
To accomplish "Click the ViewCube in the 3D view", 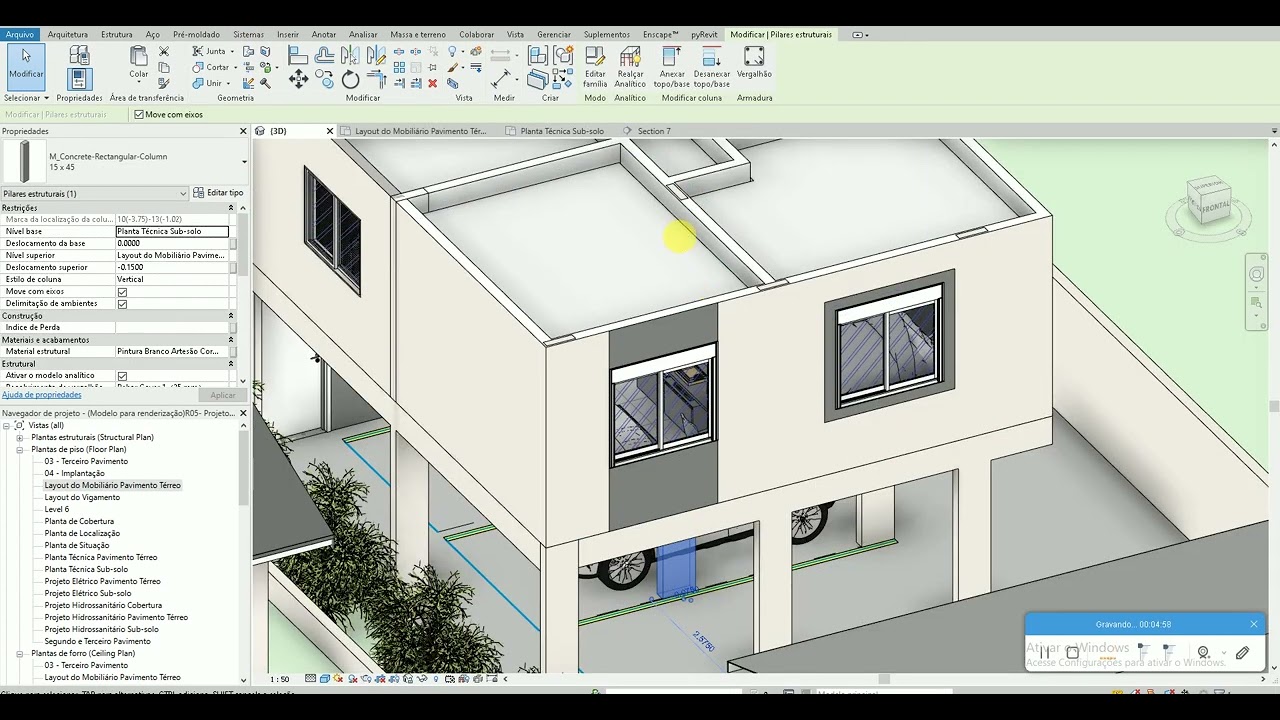I will 1211,201.
